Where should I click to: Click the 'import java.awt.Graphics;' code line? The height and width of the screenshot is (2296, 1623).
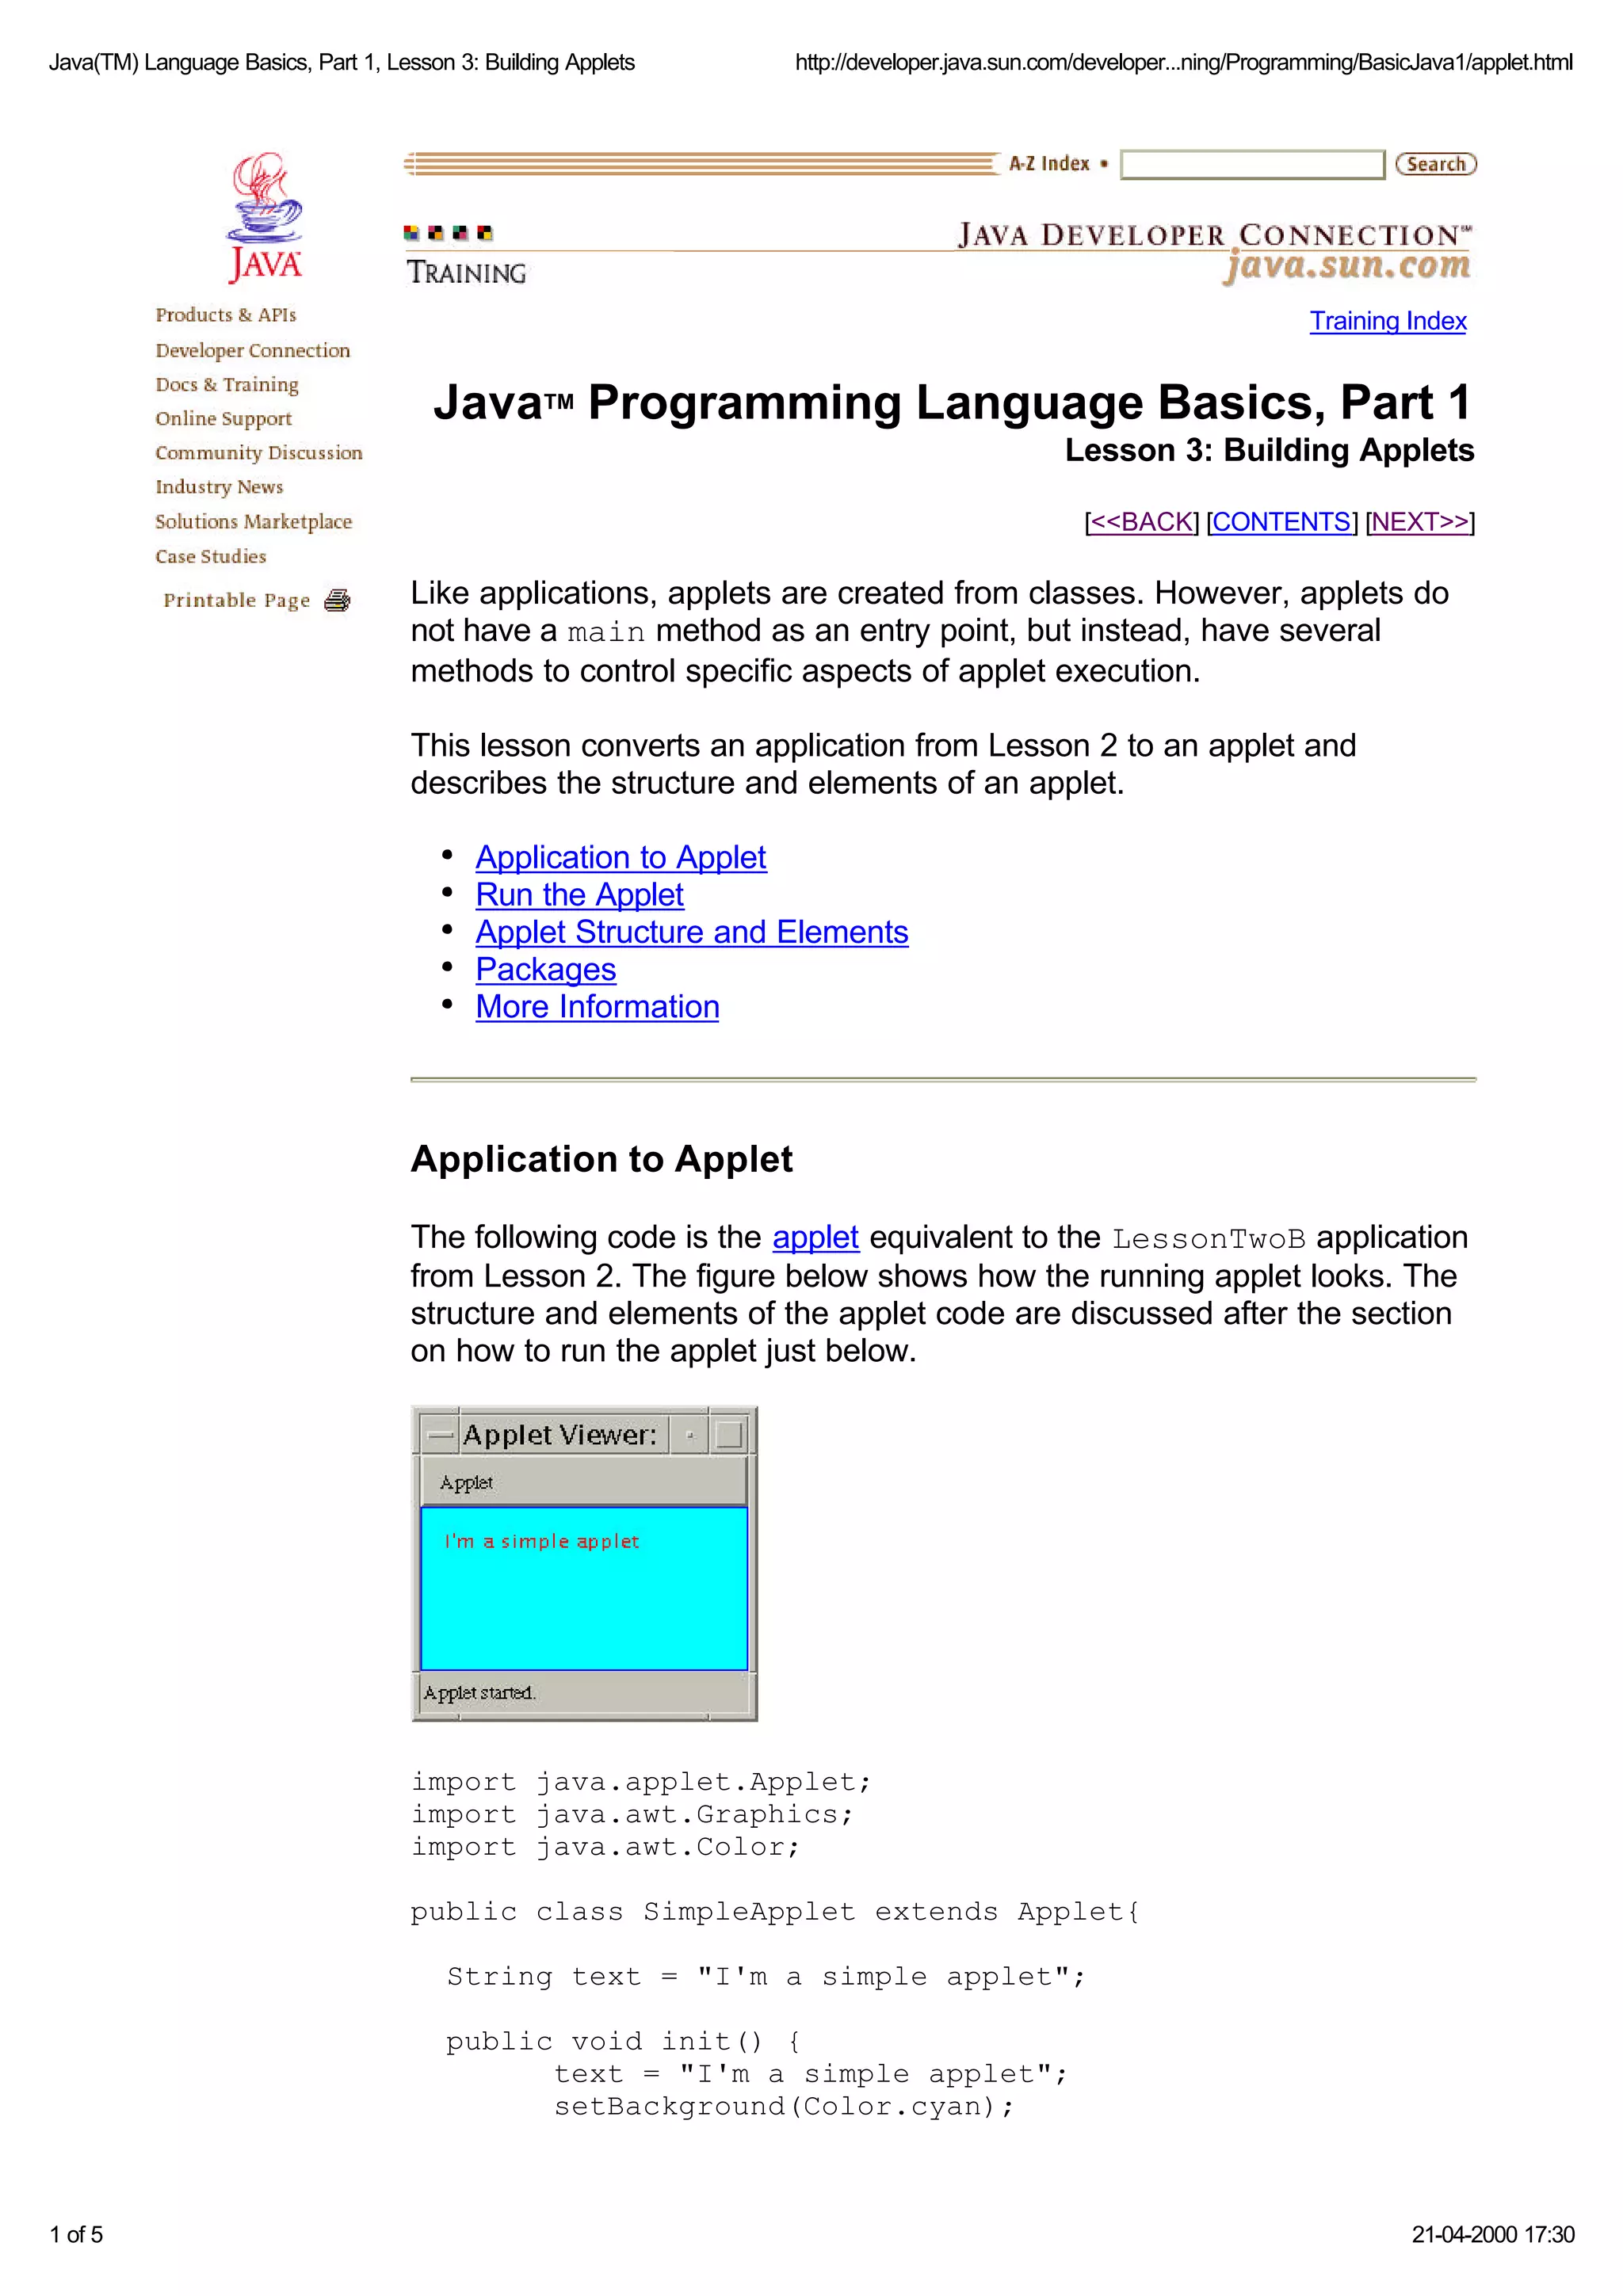point(633,1815)
